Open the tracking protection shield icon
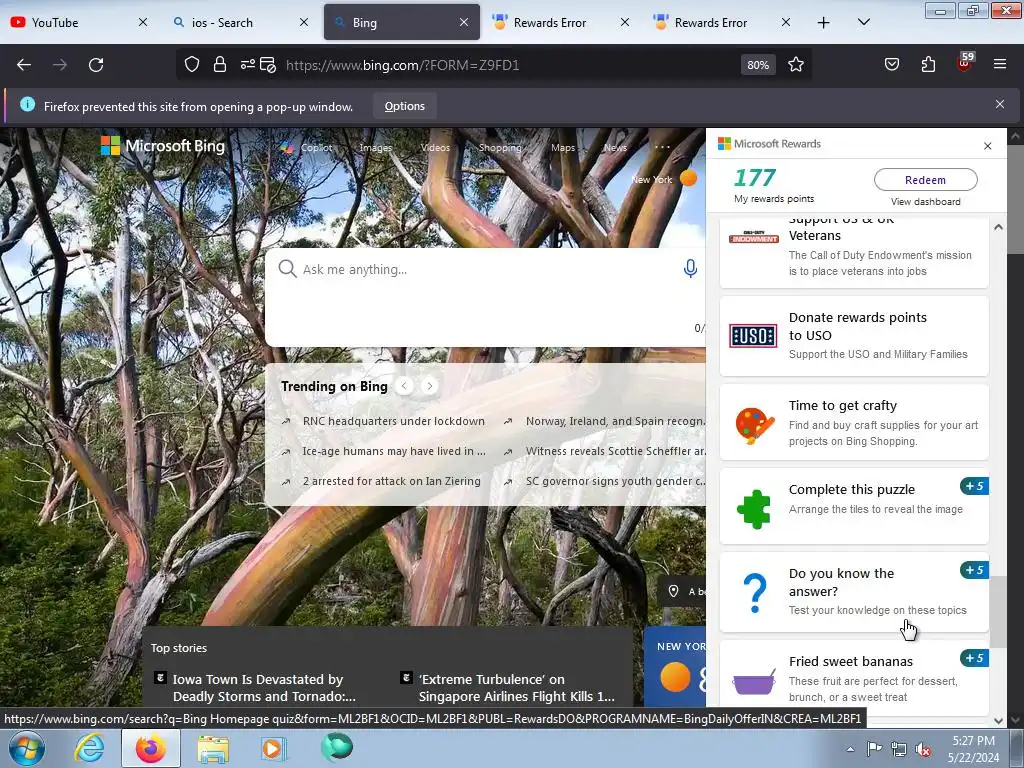 [x=191, y=65]
